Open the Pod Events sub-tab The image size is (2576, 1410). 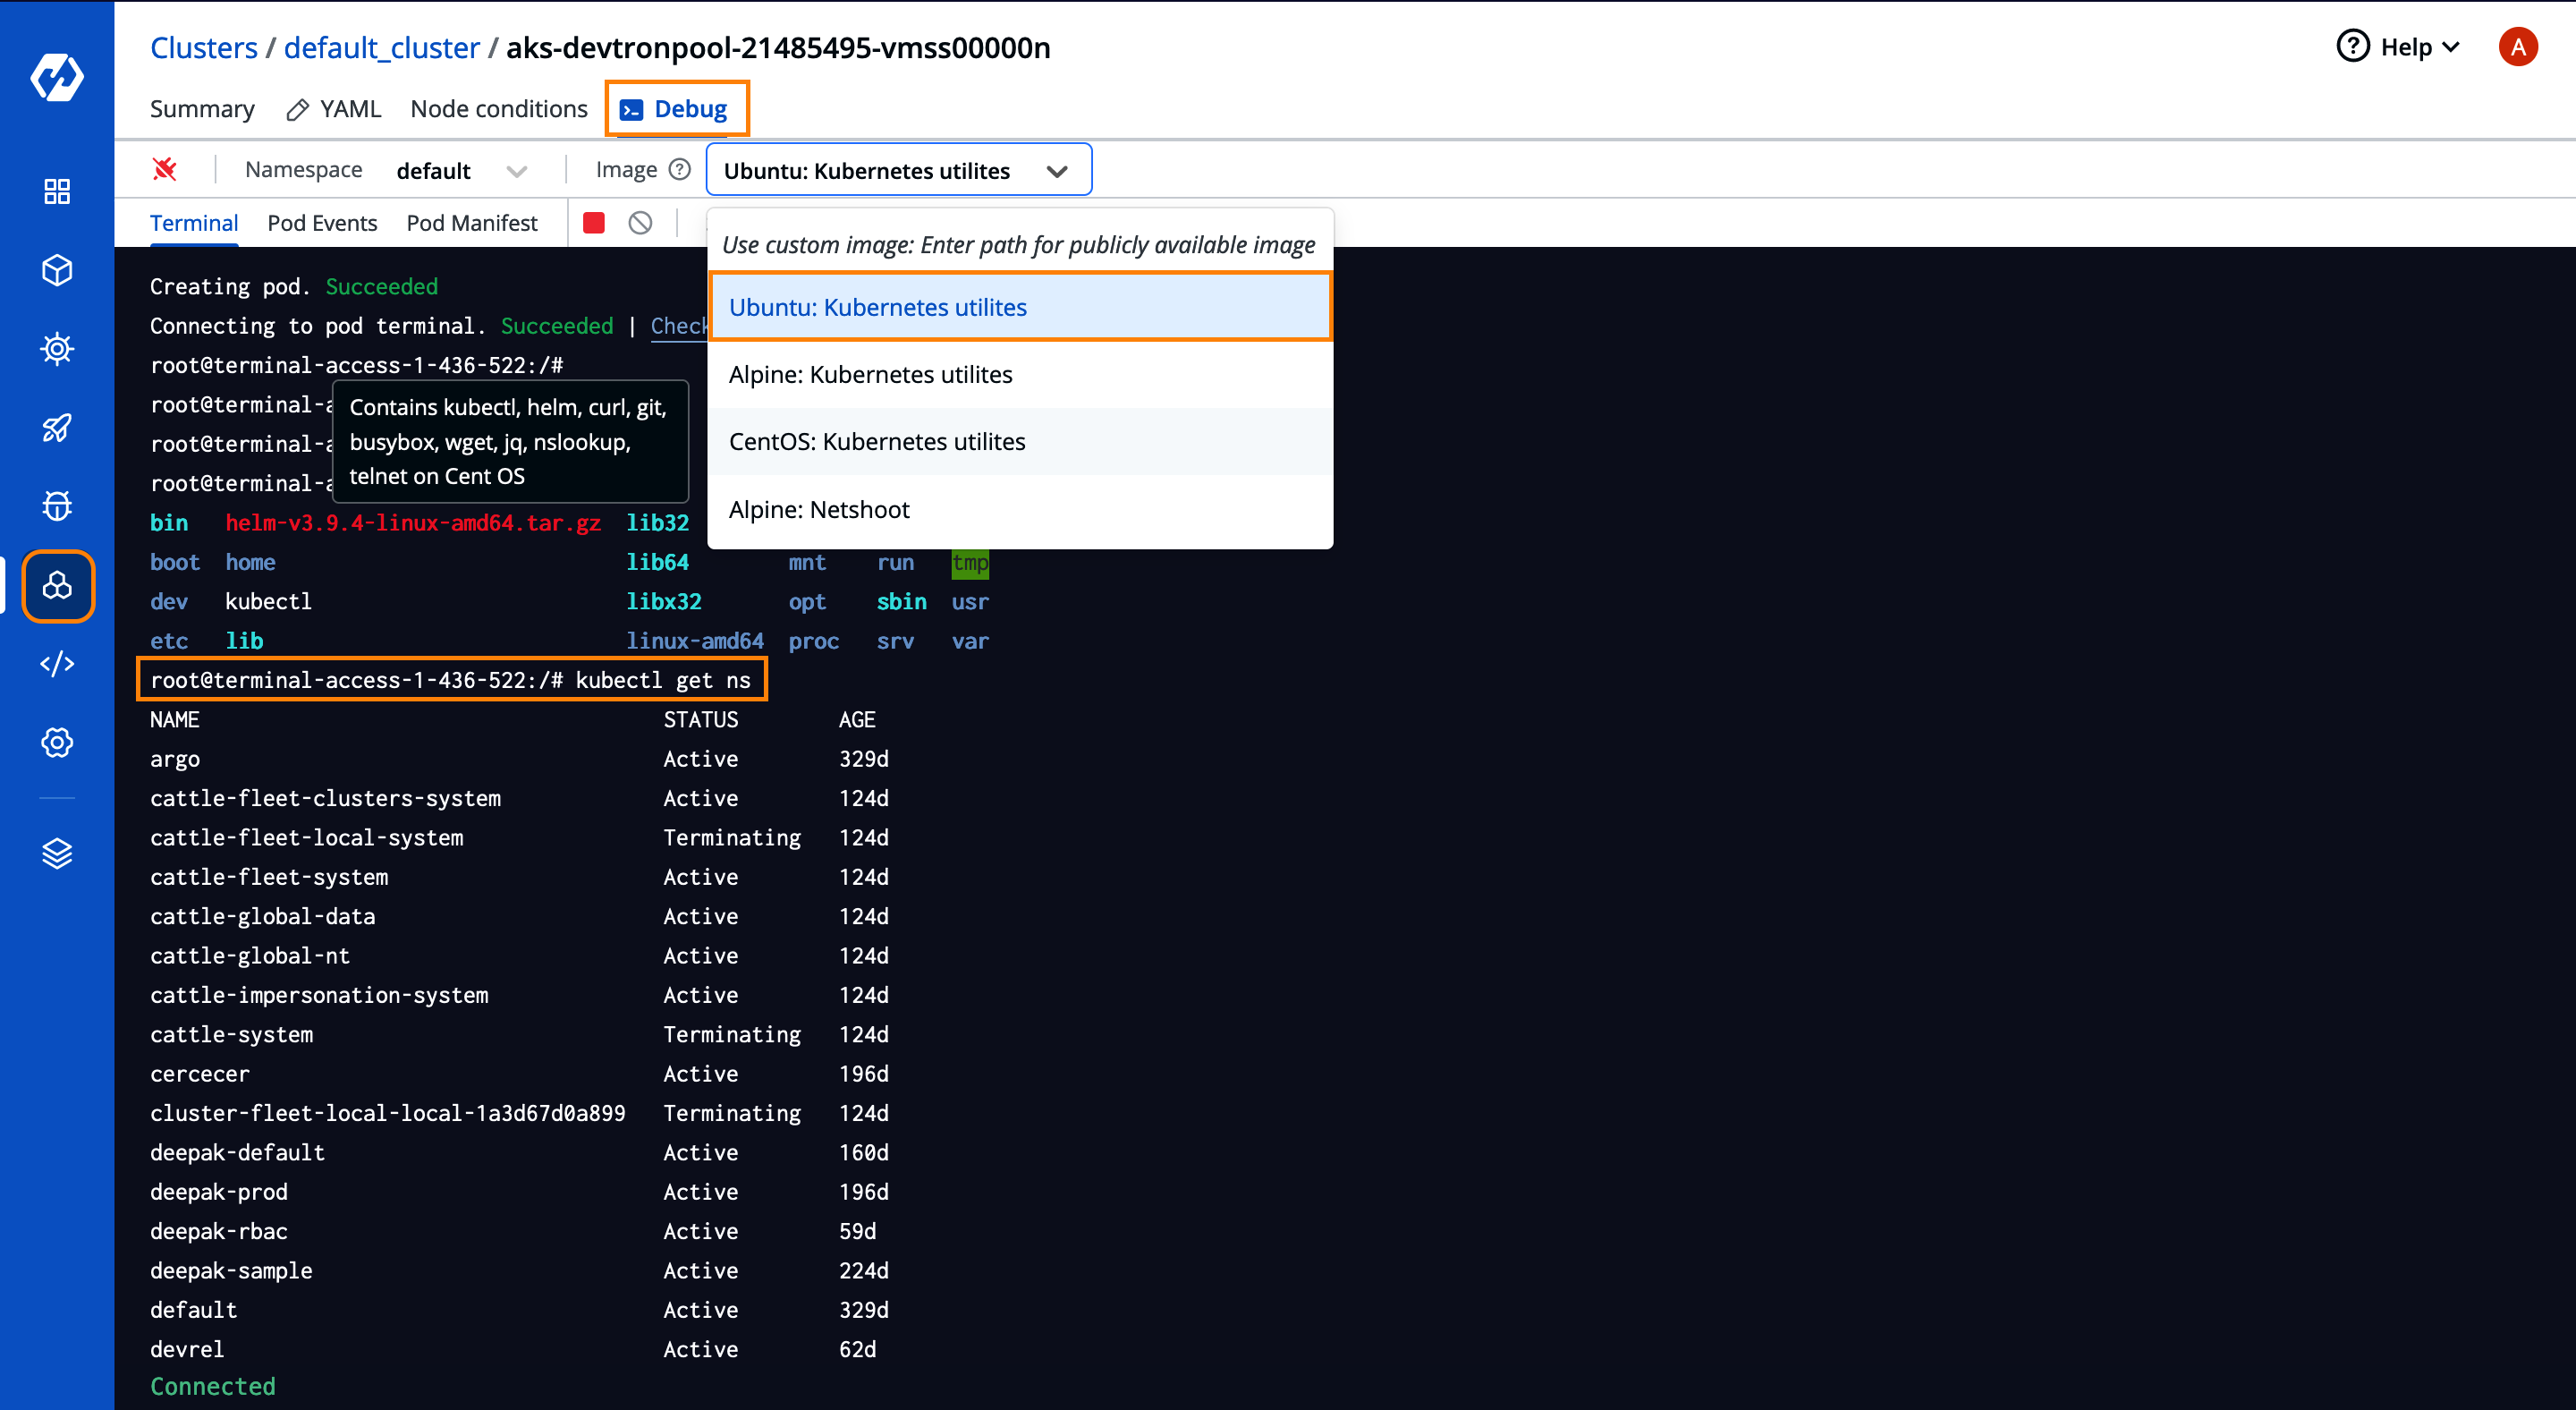point(322,223)
